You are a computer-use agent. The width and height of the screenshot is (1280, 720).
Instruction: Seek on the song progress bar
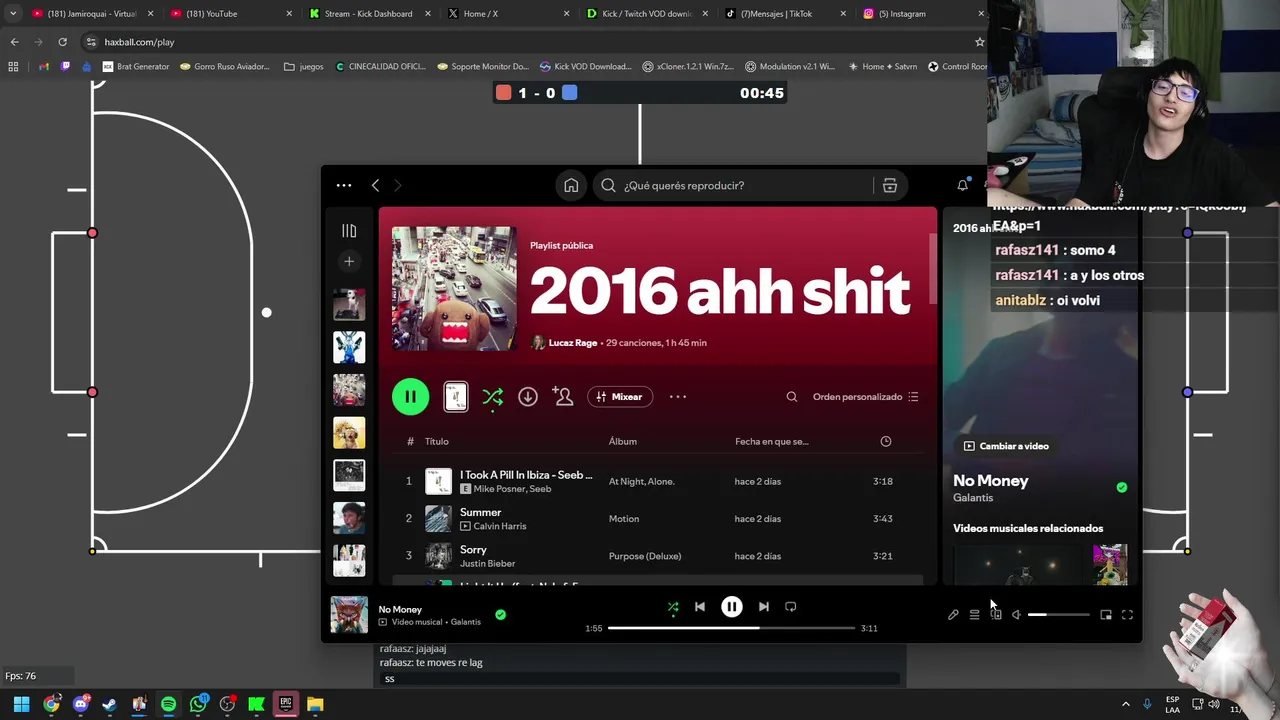pos(731,628)
